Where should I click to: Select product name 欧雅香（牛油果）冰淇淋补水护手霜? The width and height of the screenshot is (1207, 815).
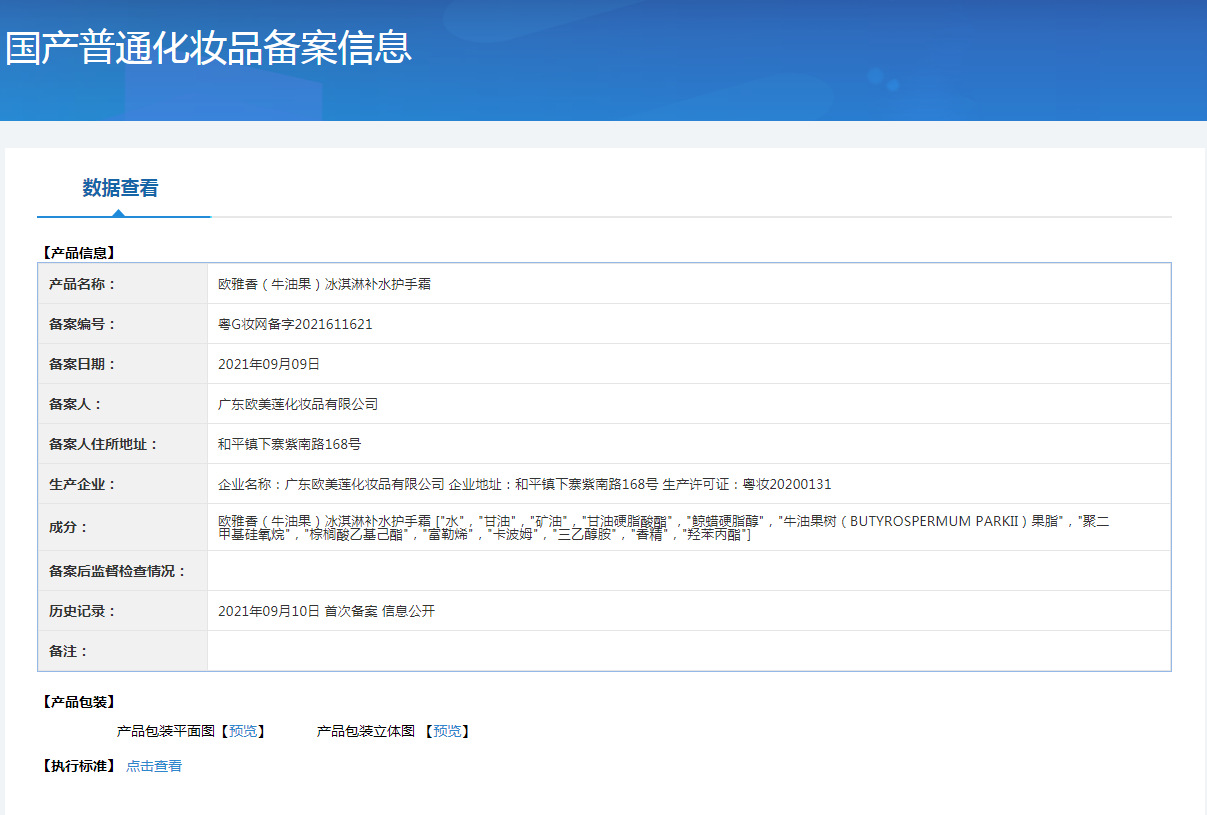[324, 284]
